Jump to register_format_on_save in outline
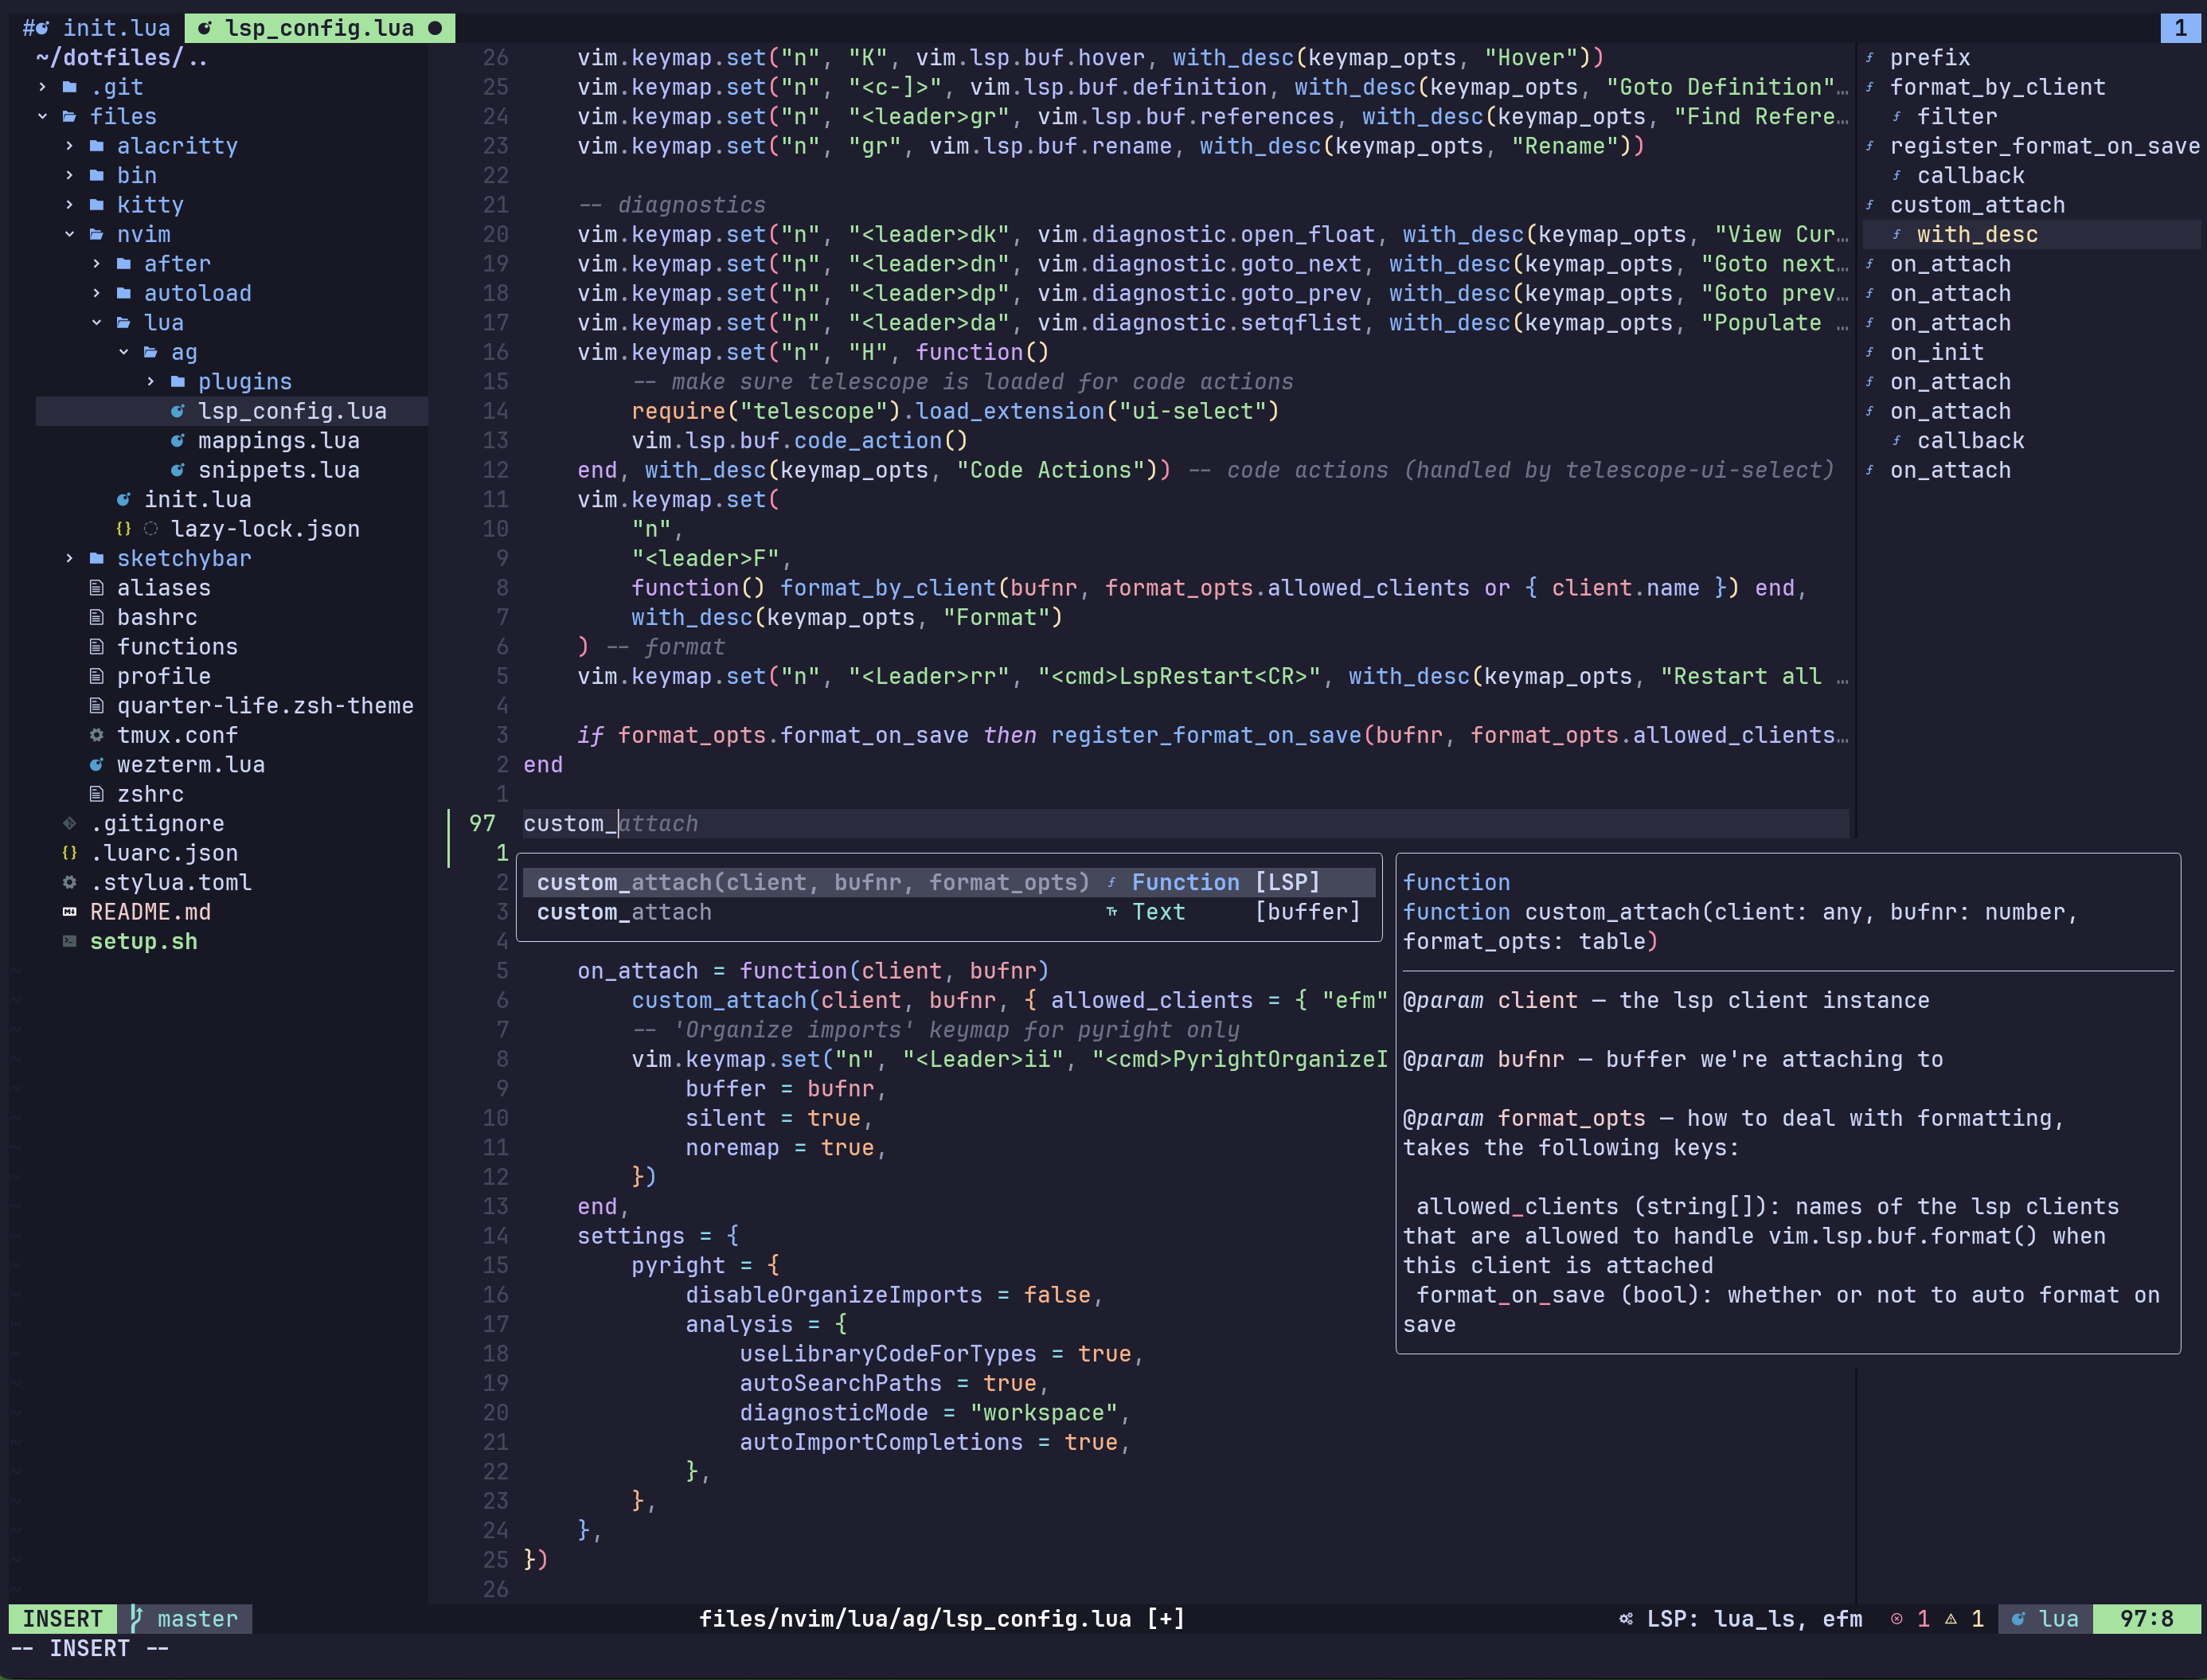Image resolution: width=2207 pixels, height=1680 pixels. pyautogui.click(x=2044, y=146)
